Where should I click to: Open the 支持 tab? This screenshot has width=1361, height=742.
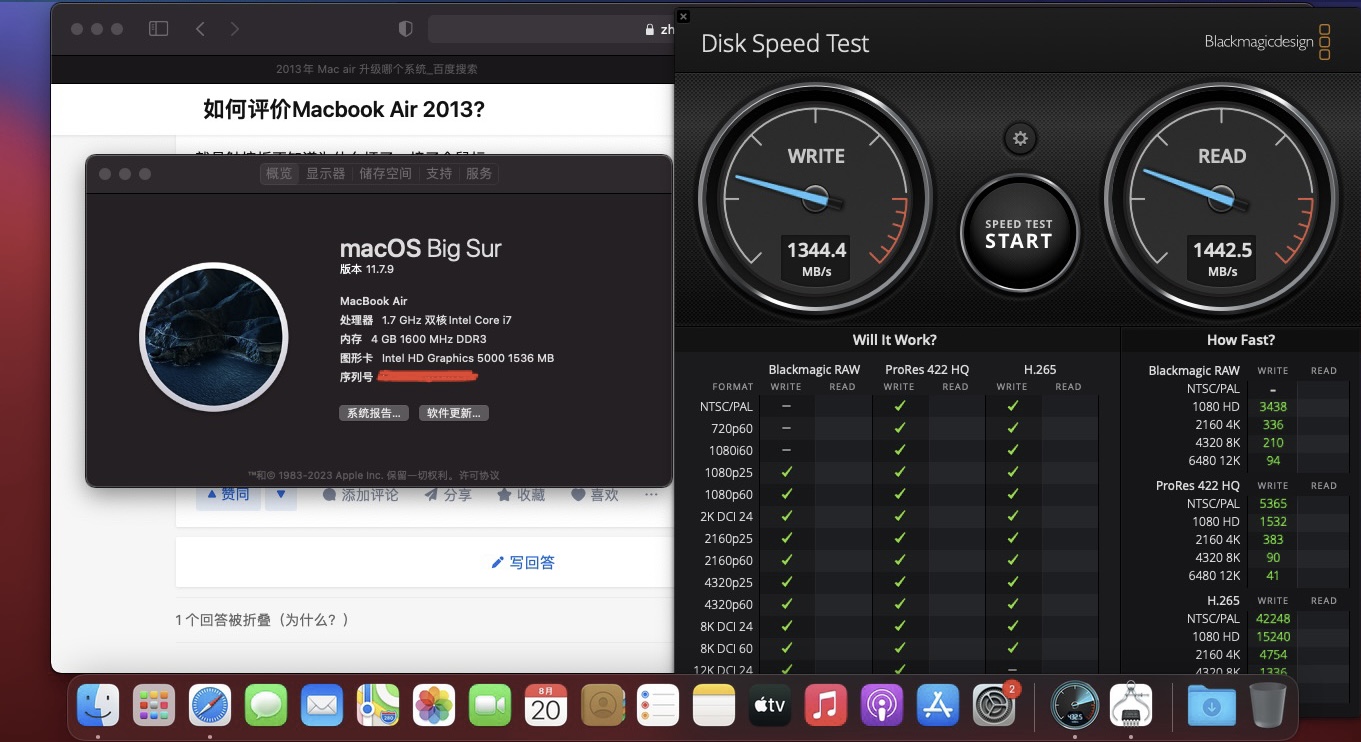439,174
